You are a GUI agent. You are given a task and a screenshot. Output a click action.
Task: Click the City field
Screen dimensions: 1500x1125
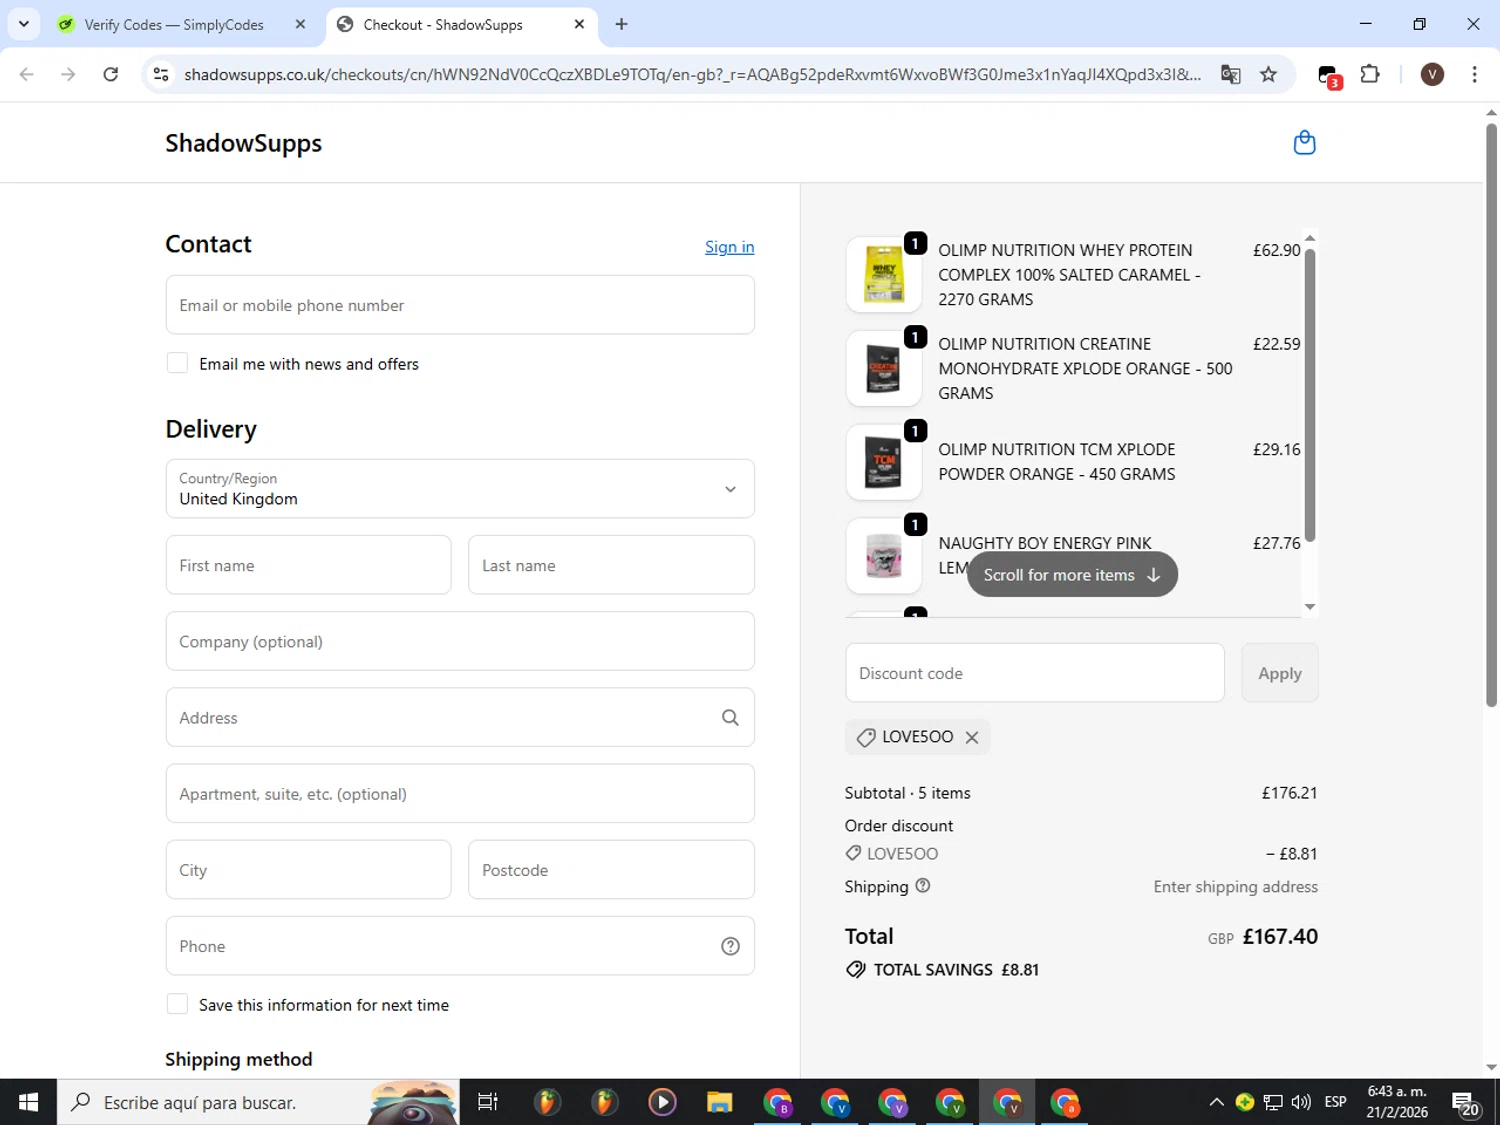click(x=308, y=869)
